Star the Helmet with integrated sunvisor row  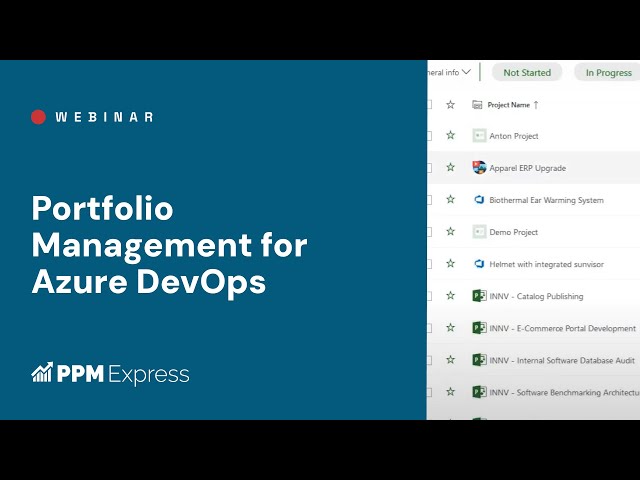point(450,263)
